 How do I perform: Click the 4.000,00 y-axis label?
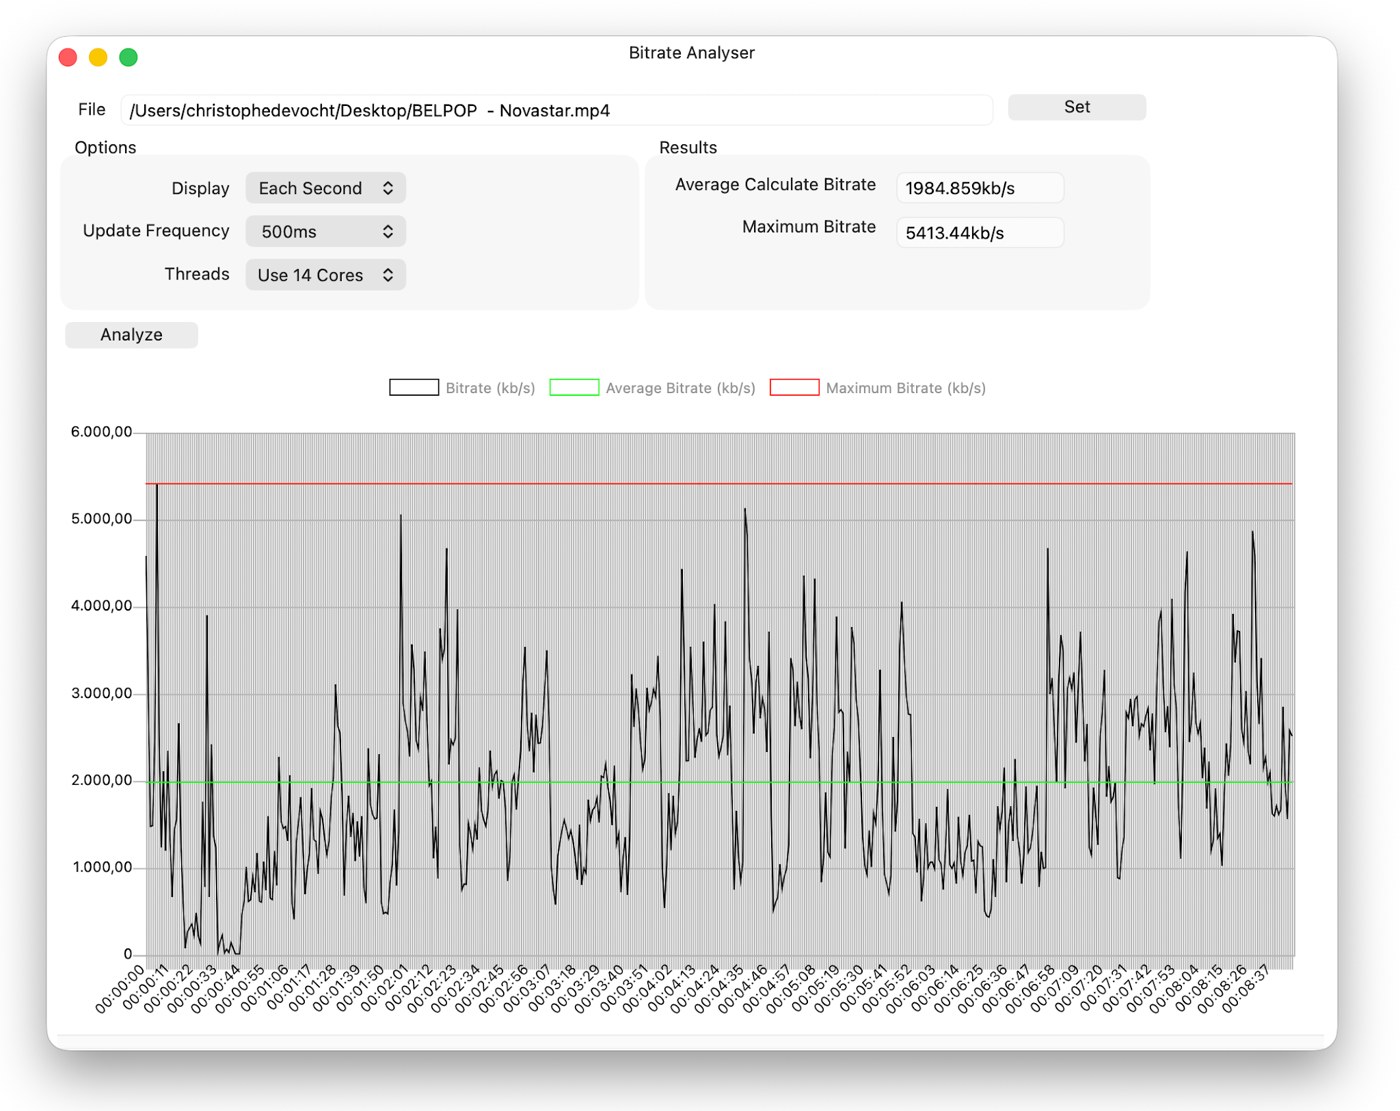point(101,606)
